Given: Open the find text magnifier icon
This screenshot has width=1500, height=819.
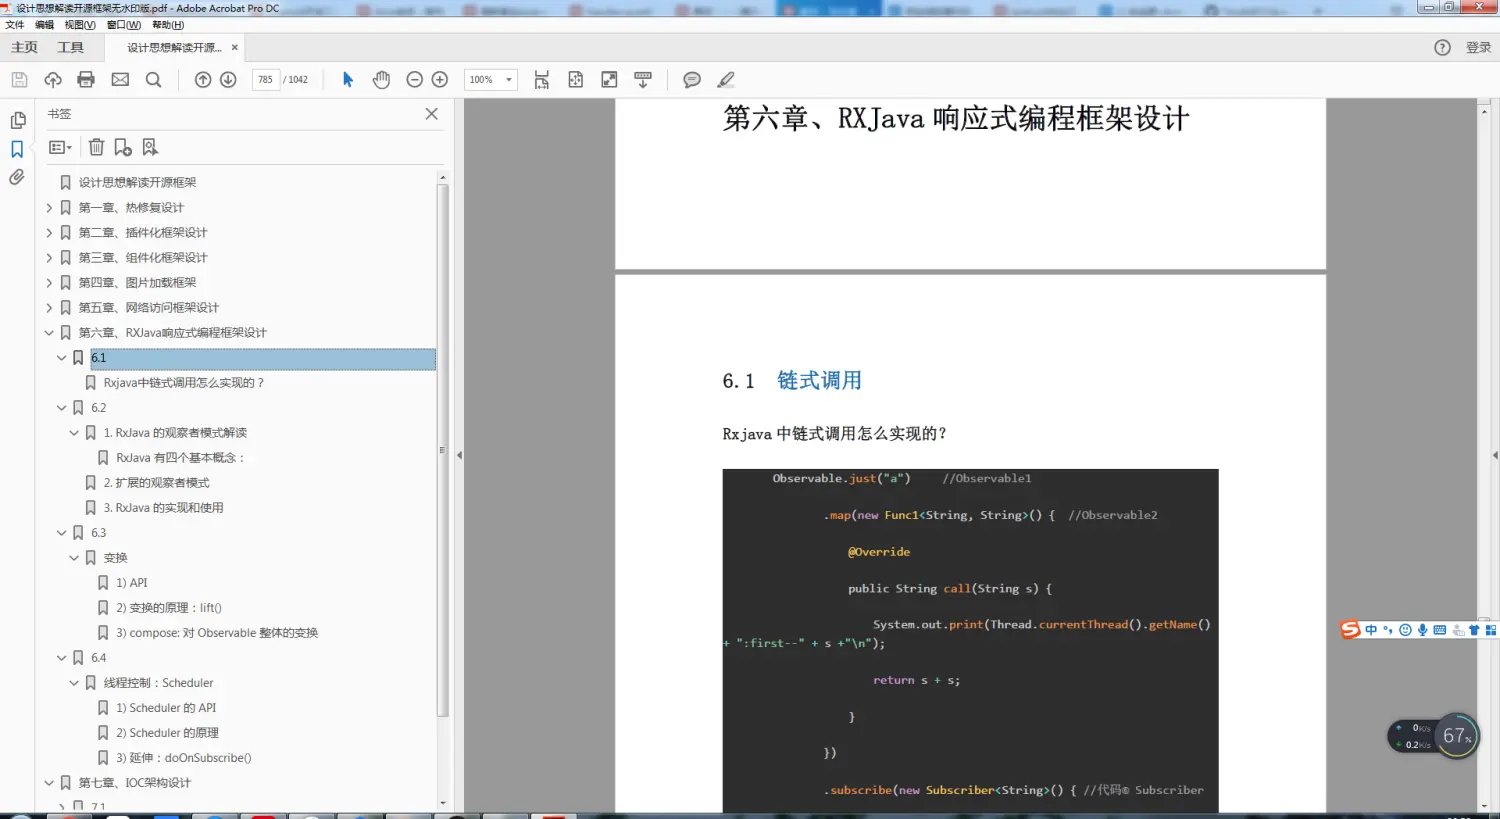Looking at the screenshot, I should 153,80.
